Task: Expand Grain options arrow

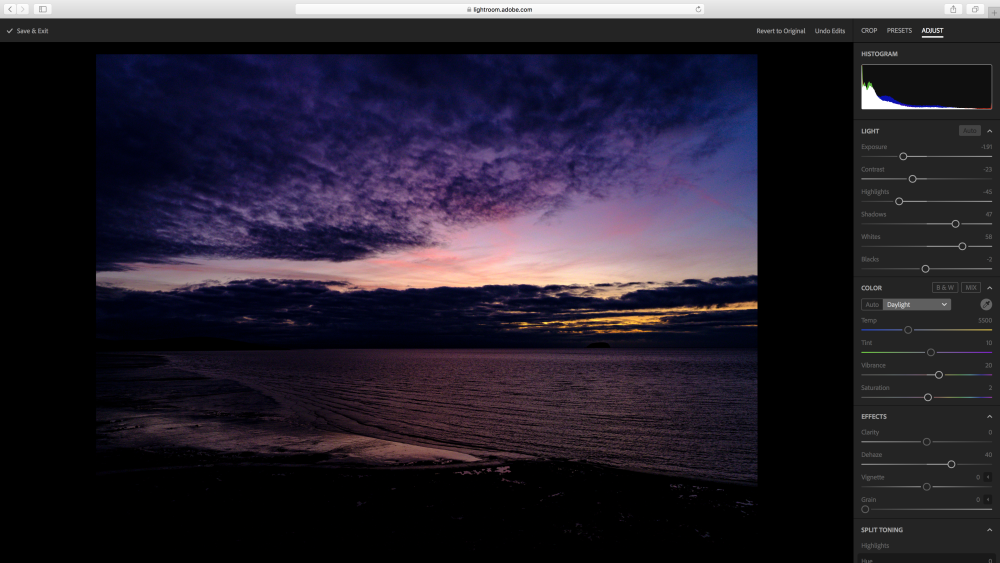Action: 988,499
